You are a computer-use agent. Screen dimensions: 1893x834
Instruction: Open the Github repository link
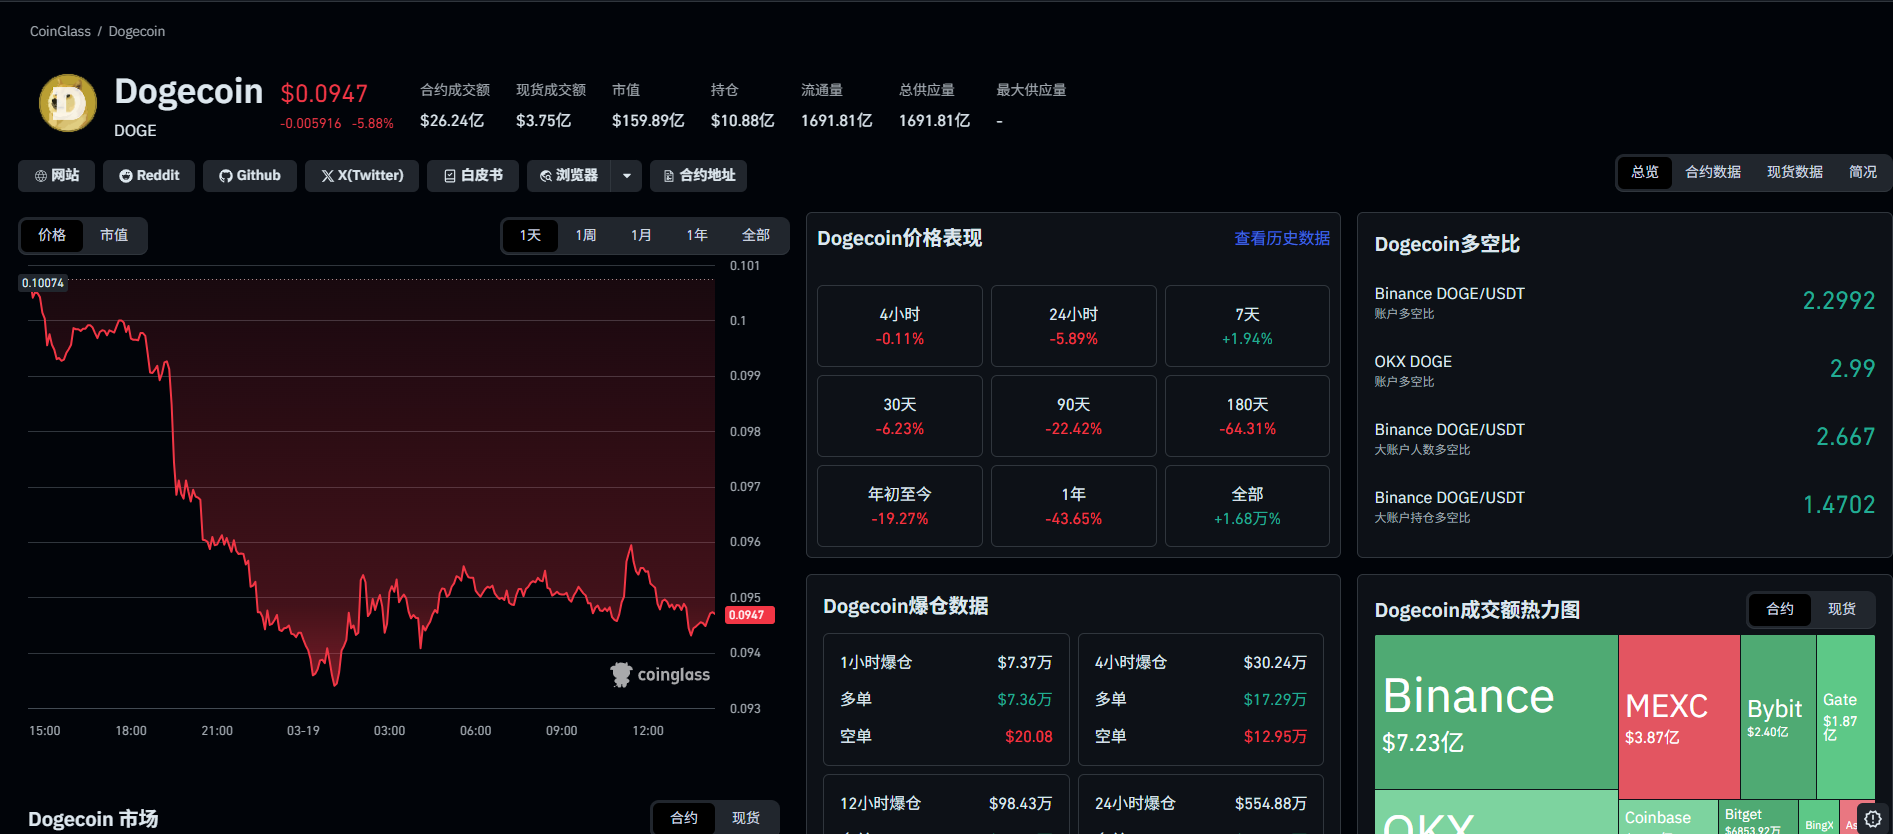coord(250,176)
